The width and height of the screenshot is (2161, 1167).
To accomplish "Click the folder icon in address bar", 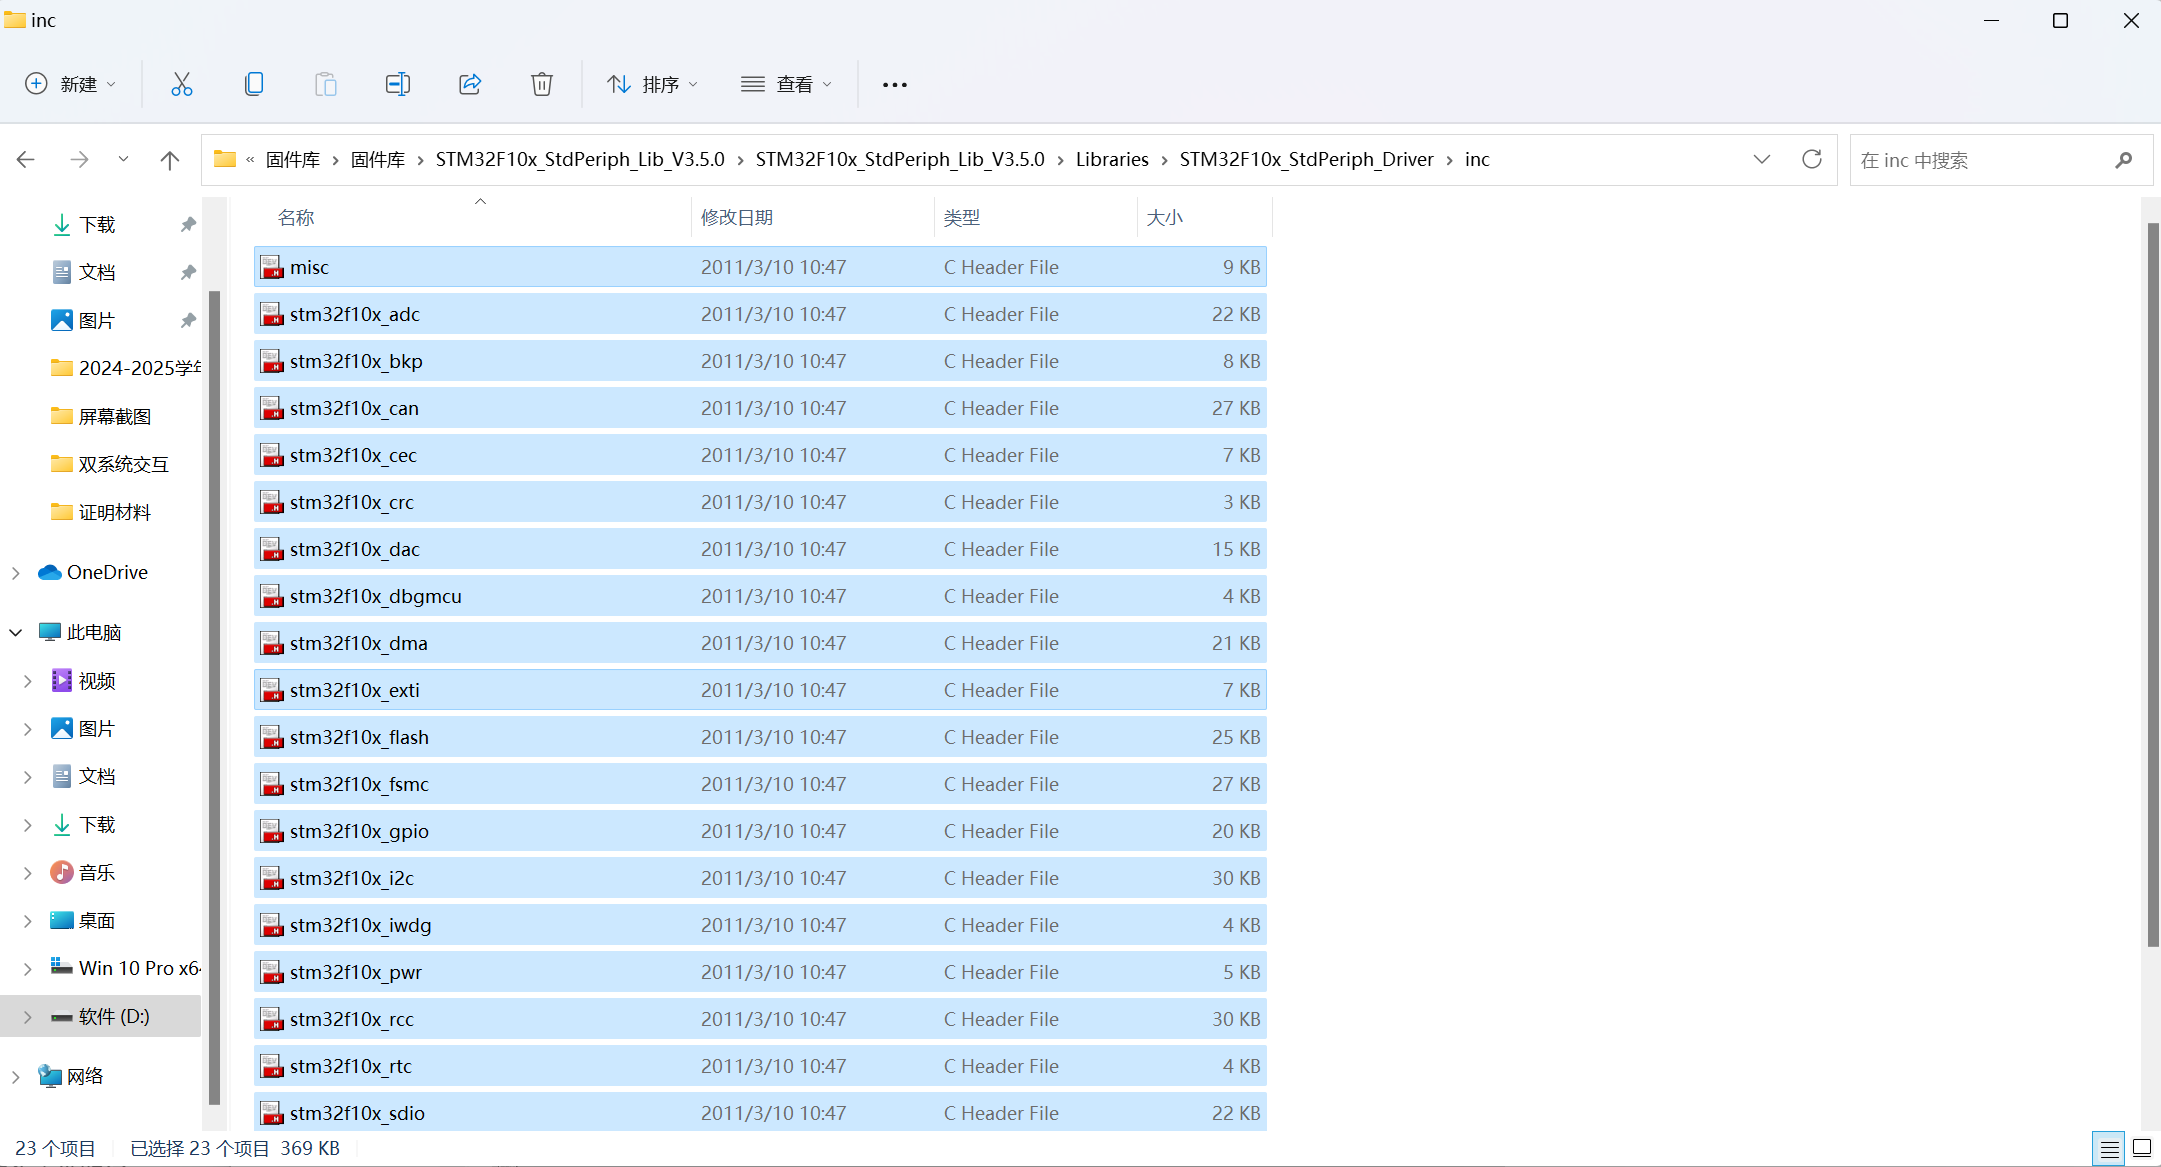I will click(225, 159).
